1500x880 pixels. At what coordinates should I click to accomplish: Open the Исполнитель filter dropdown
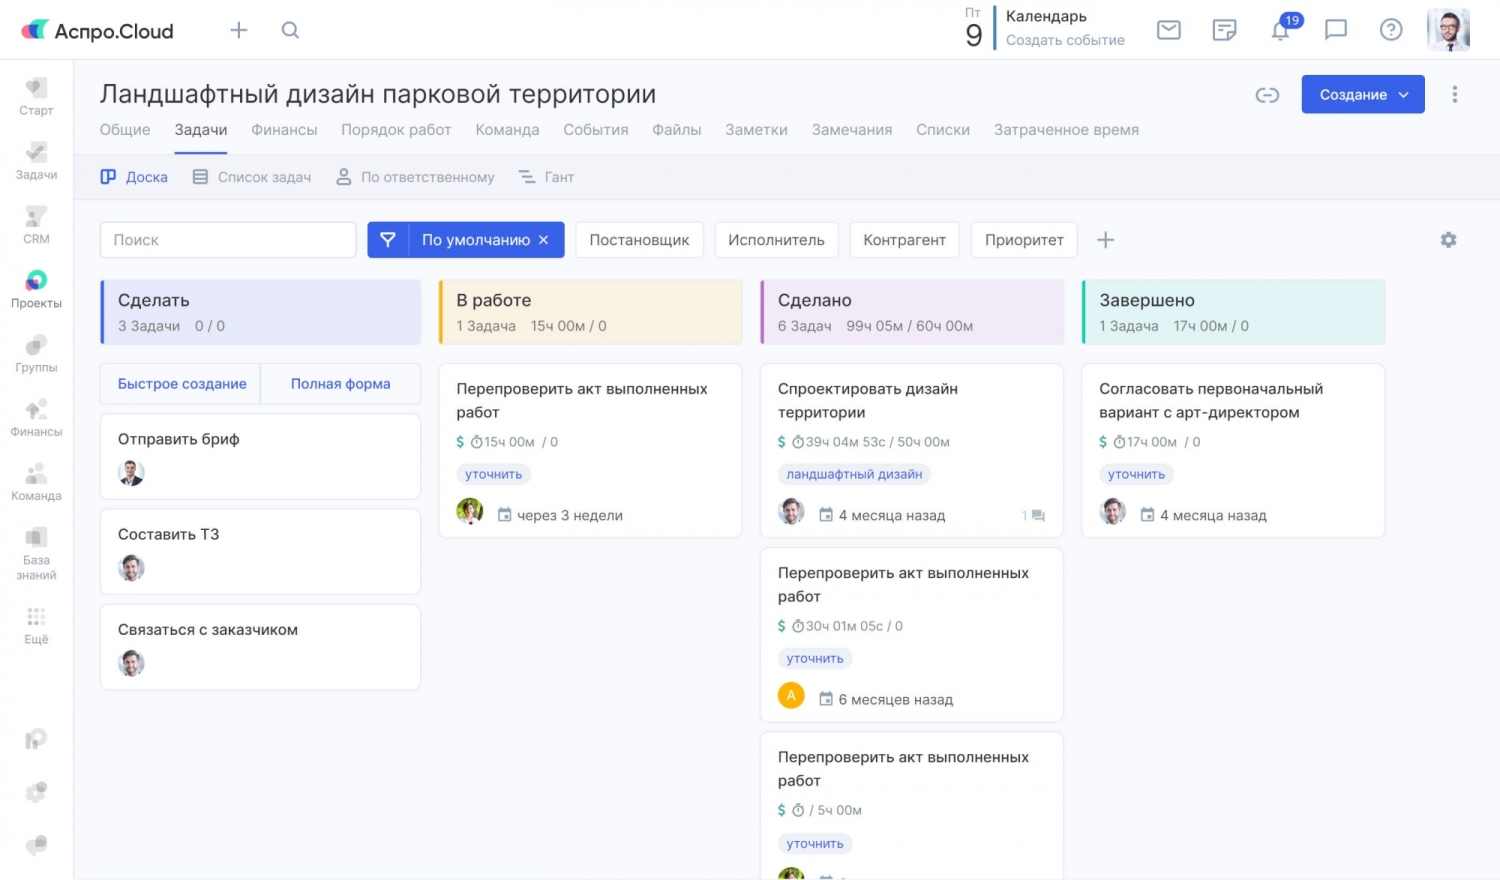point(776,240)
